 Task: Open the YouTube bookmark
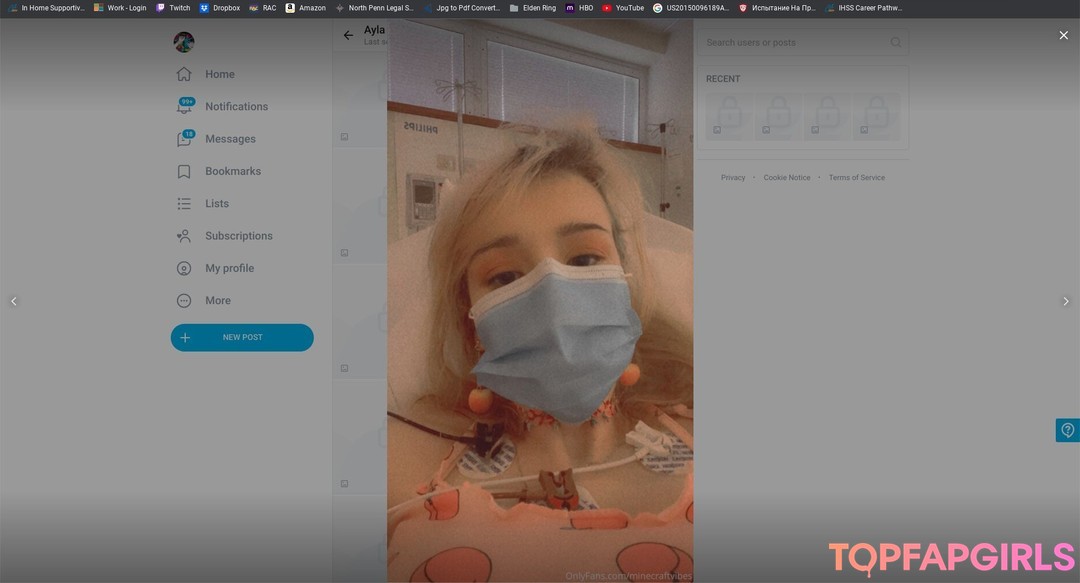pos(623,8)
